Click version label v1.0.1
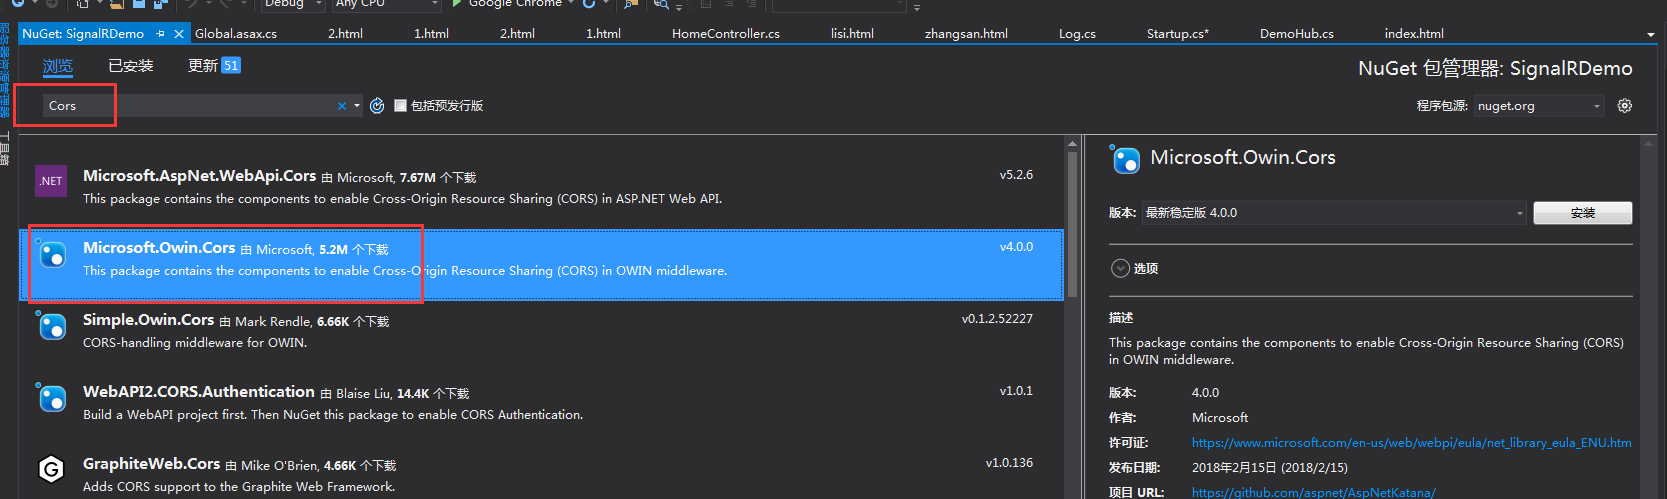1667x499 pixels. (1016, 391)
